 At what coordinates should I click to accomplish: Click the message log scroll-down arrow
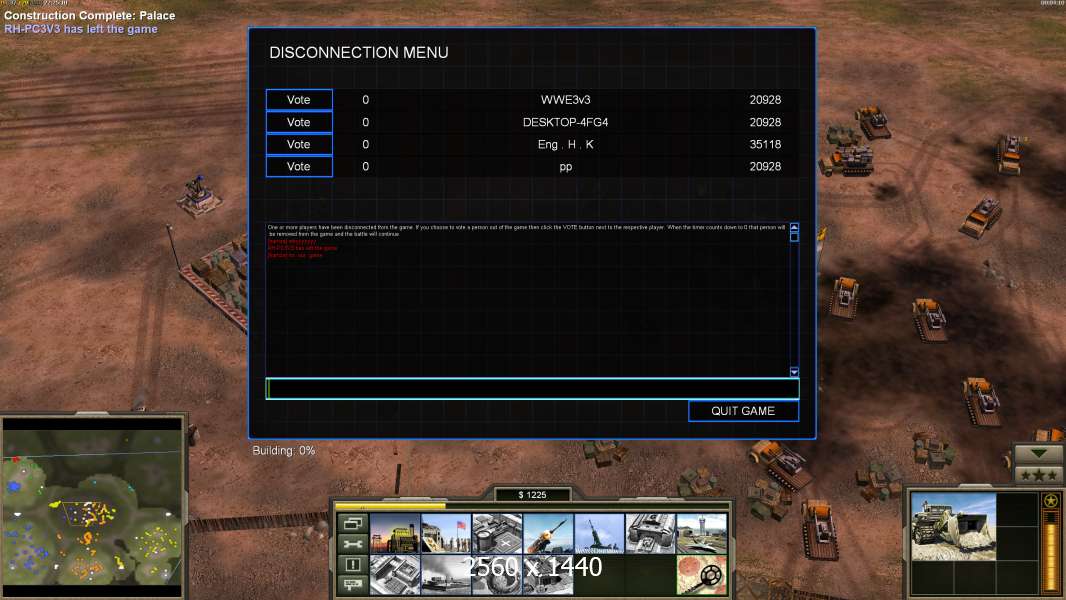click(x=794, y=372)
